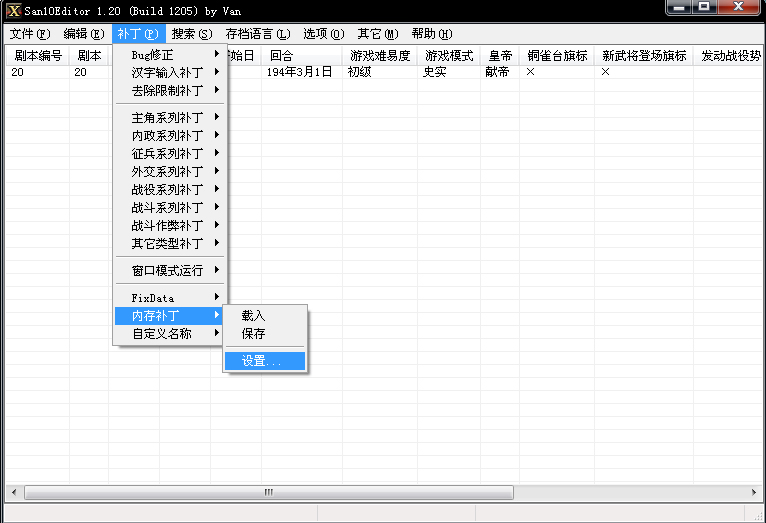The width and height of the screenshot is (766, 523).
Task: Choose 保存 in memory patch submenu
Action: [254, 334]
